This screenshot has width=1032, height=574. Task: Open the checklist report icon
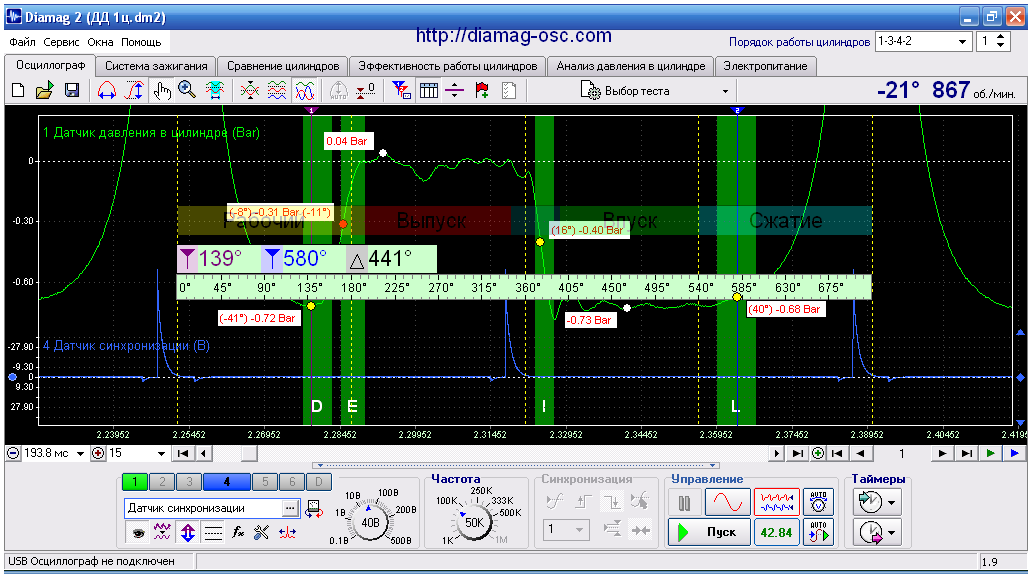[509, 90]
